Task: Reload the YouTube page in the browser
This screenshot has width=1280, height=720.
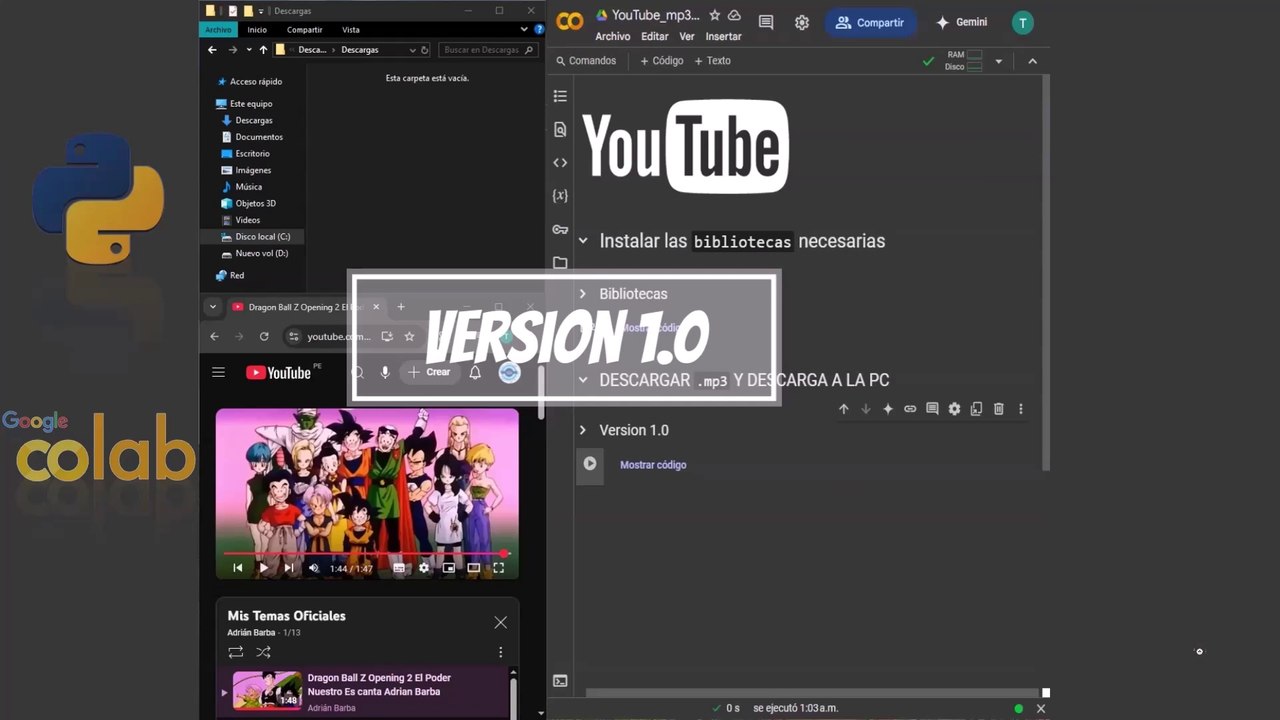Action: pos(264,337)
